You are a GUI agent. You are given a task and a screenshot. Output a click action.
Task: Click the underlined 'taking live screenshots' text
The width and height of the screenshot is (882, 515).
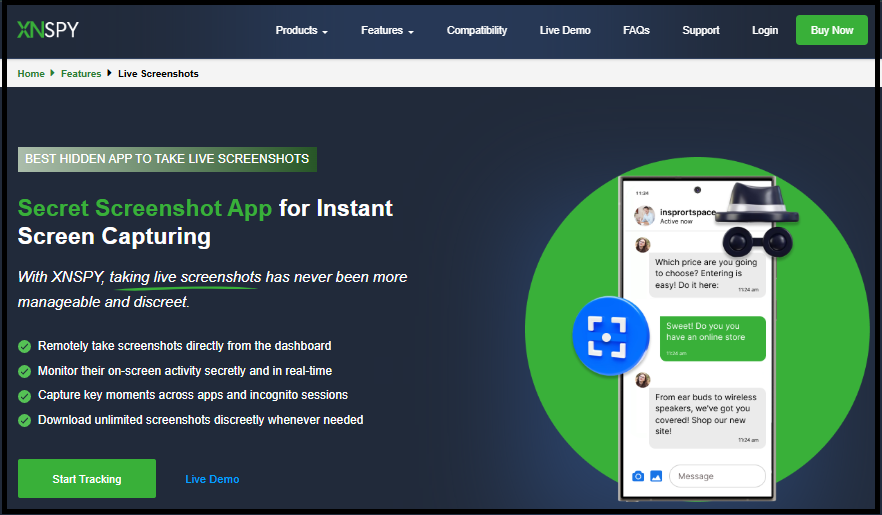185,277
